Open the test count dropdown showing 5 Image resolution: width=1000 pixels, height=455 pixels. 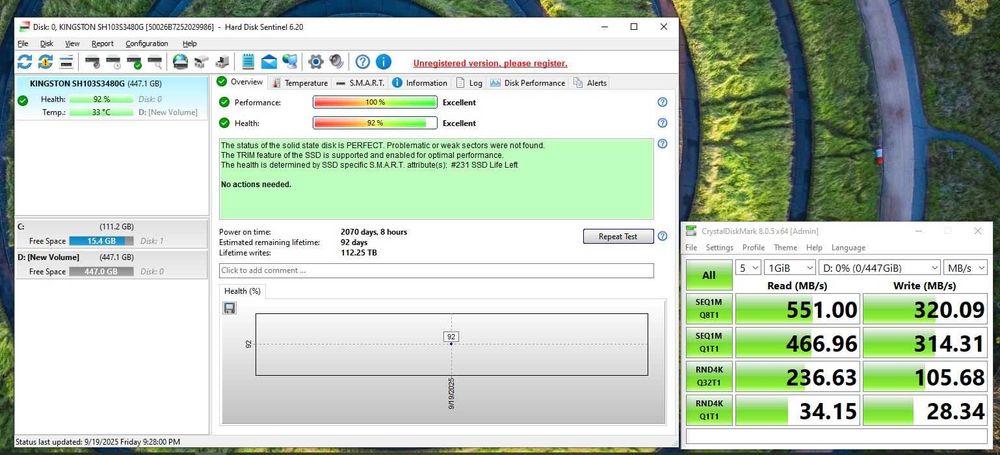point(749,267)
